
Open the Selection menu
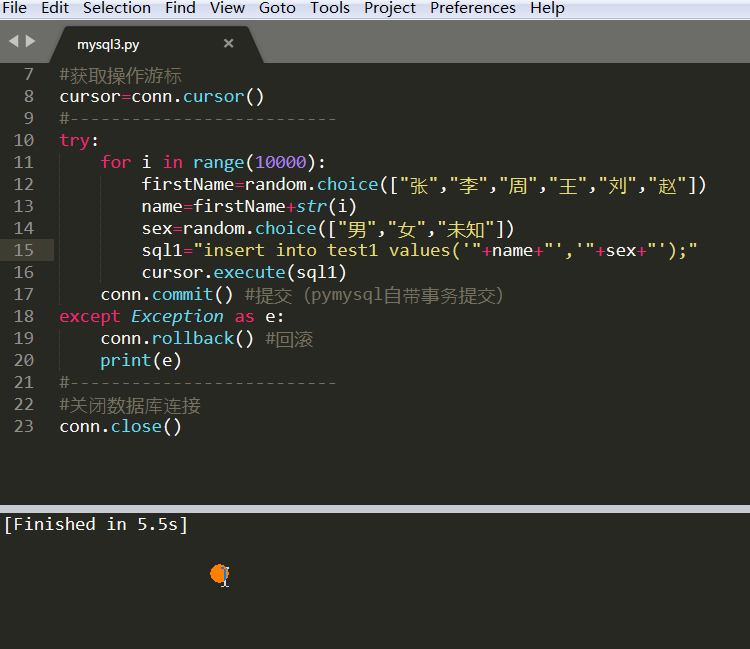tap(117, 8)
